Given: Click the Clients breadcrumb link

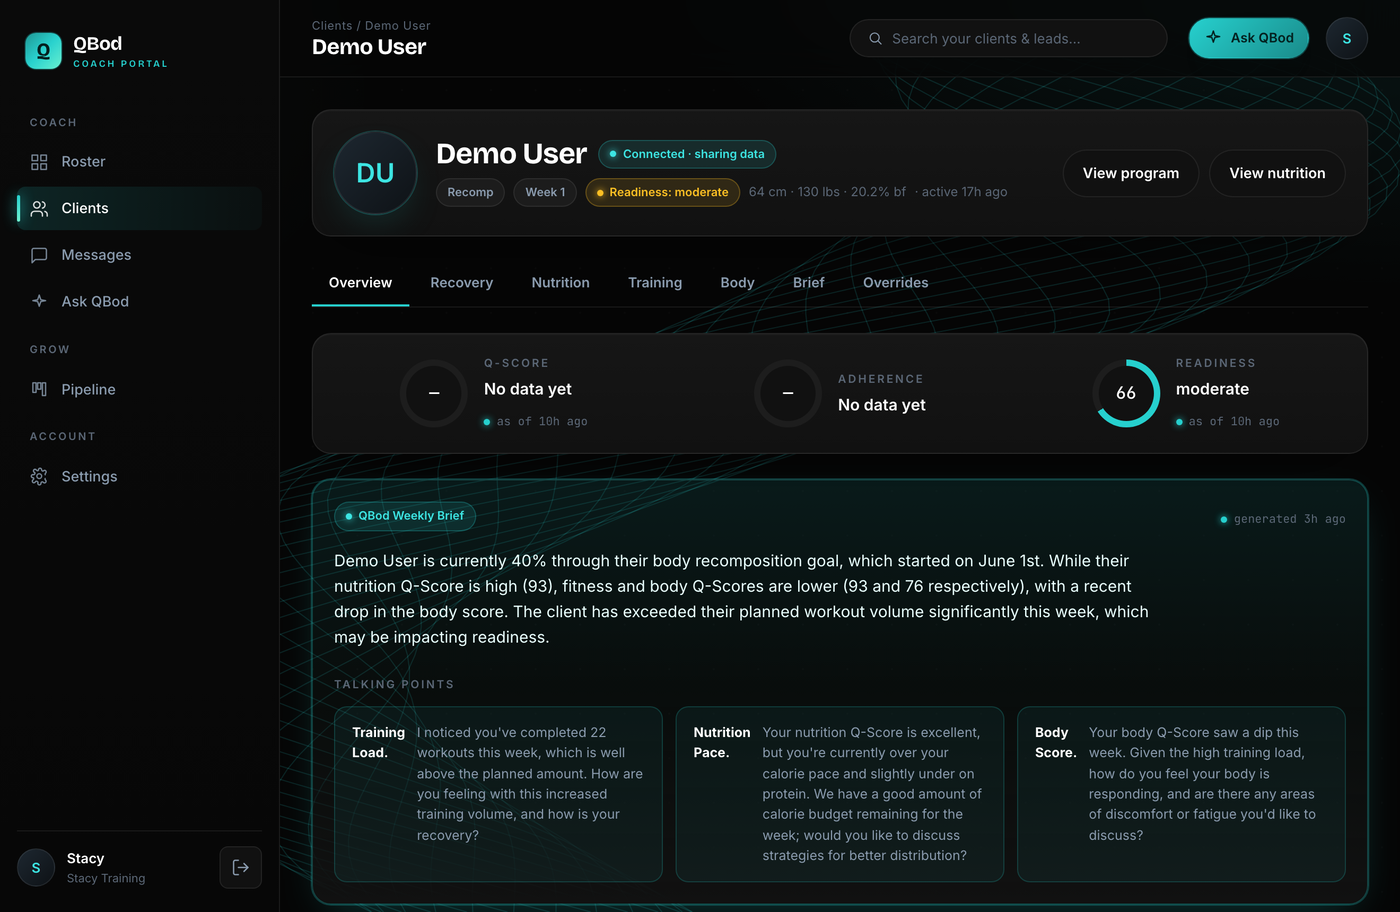Looking at the screenshot, I should [x=332, y=26].
